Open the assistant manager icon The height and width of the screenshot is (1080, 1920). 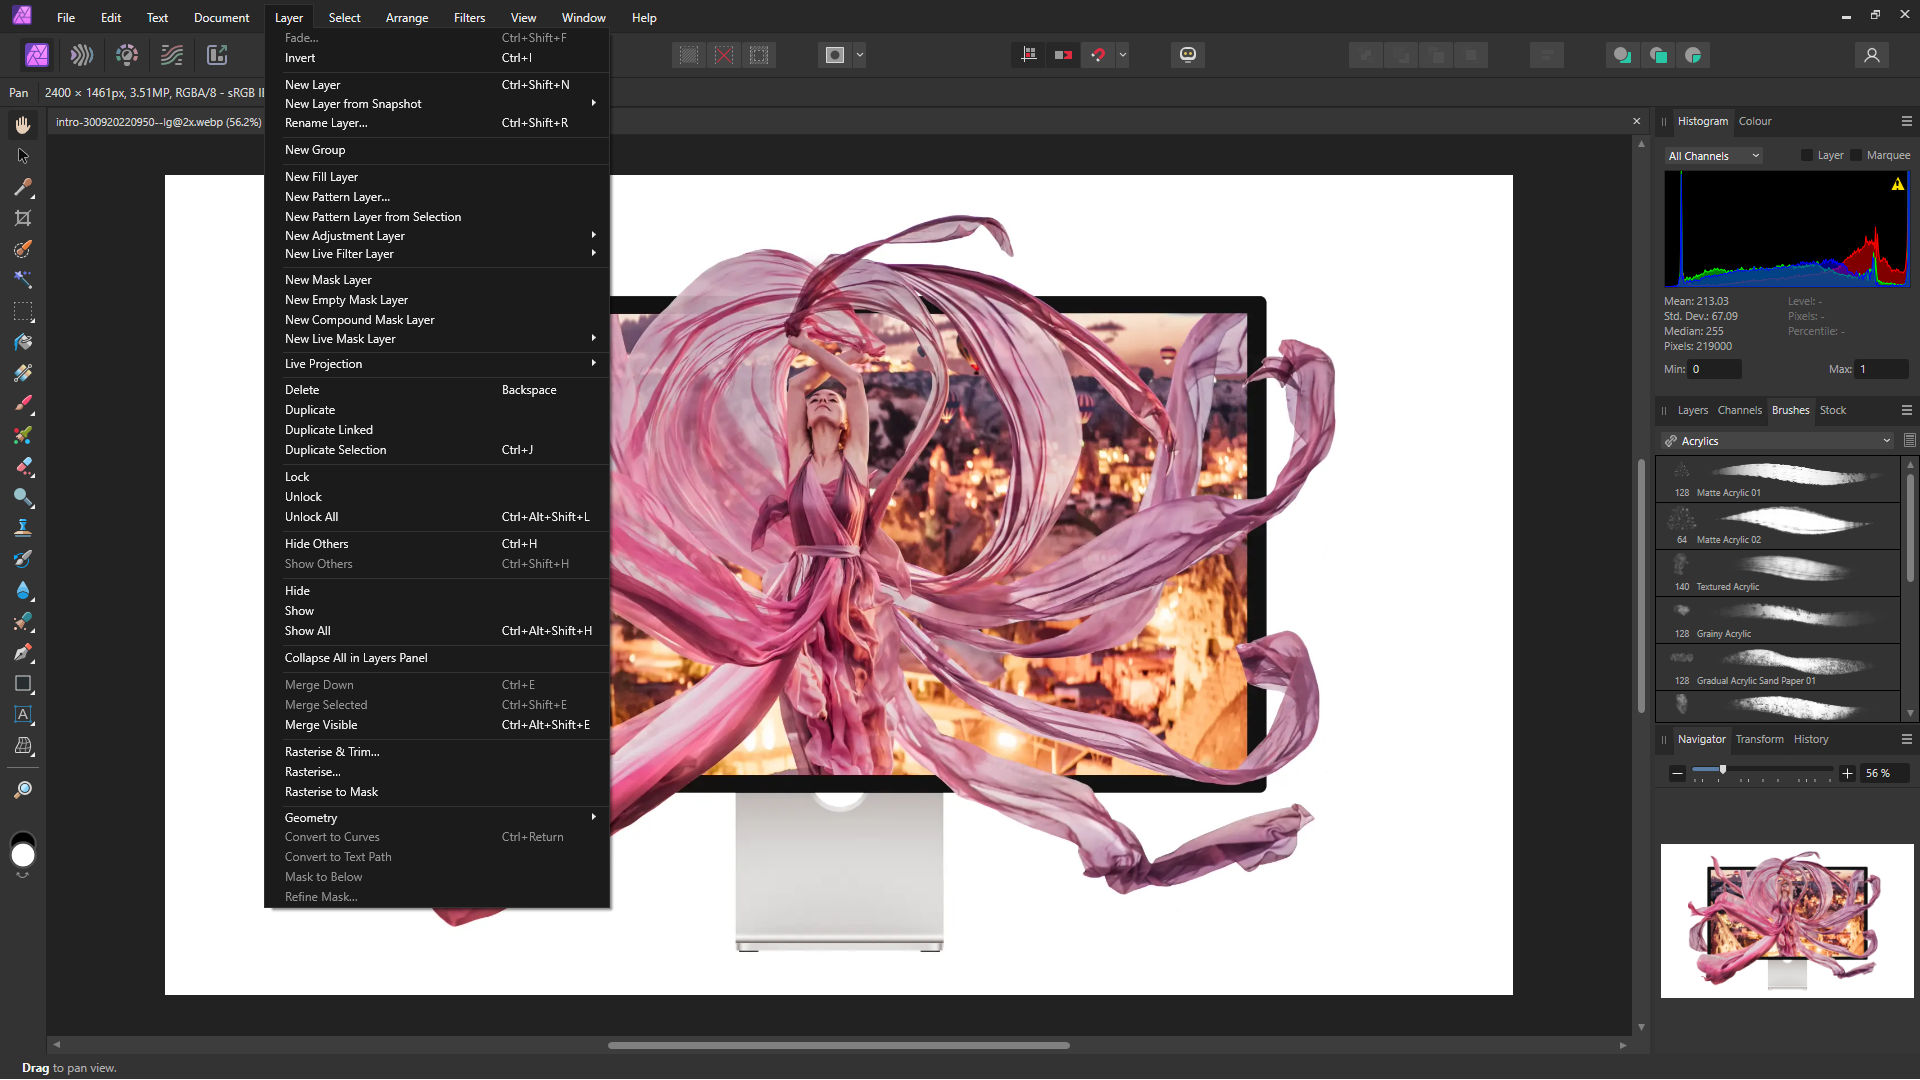[1187, 55]
